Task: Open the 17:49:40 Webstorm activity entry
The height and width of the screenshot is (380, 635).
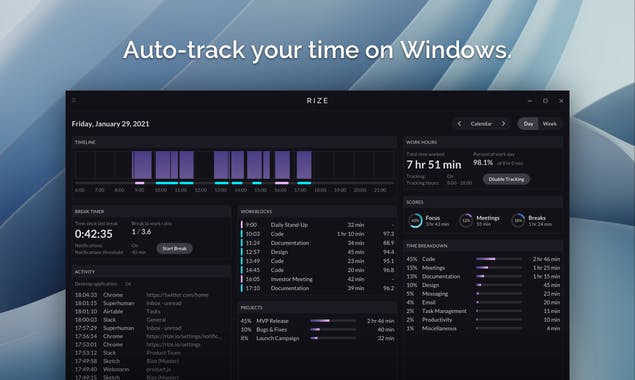Action: [x=150, y=369]
